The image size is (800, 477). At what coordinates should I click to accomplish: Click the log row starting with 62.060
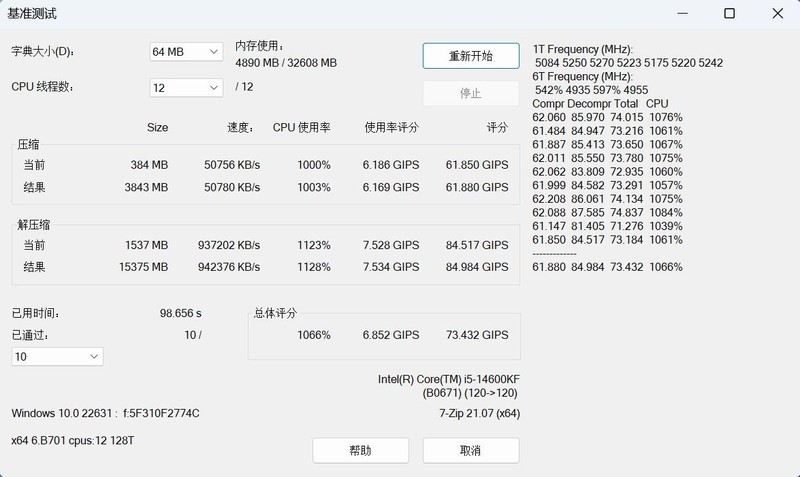607,117
